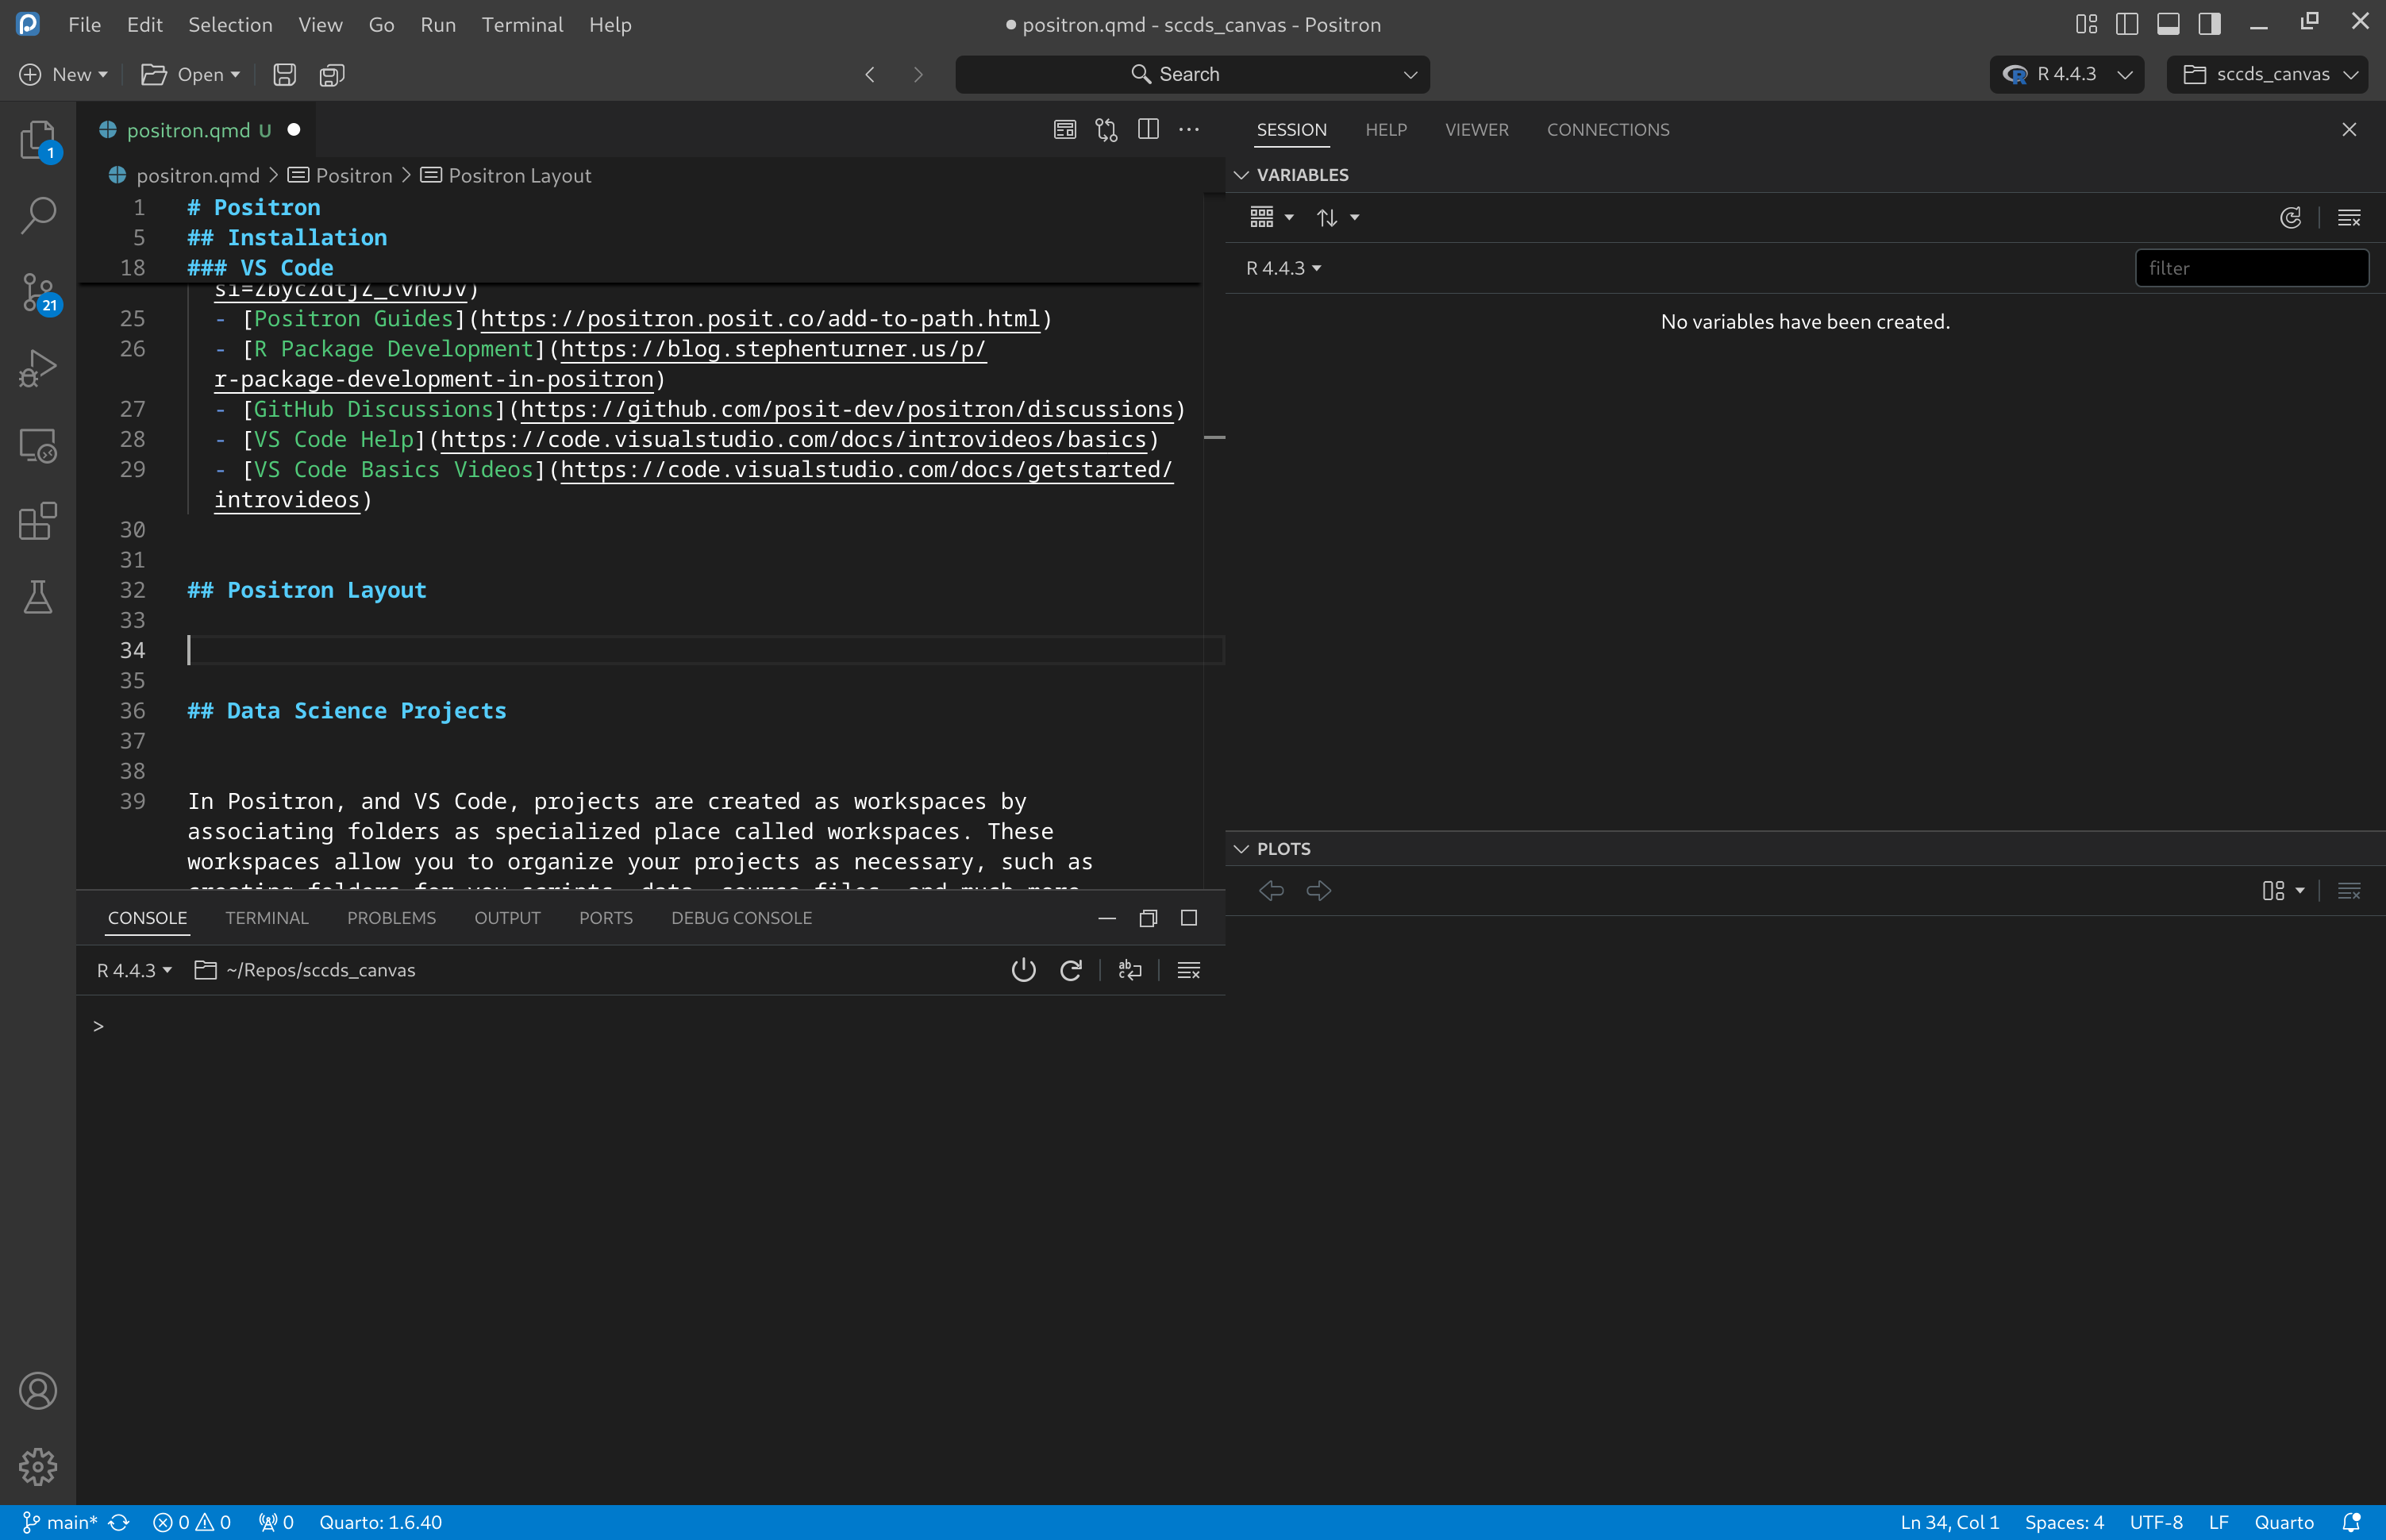Toggle secondary sidebar visibility in title bar
The height and width of the screenshot is (1540, 2386).
[x=2209, y=24]
